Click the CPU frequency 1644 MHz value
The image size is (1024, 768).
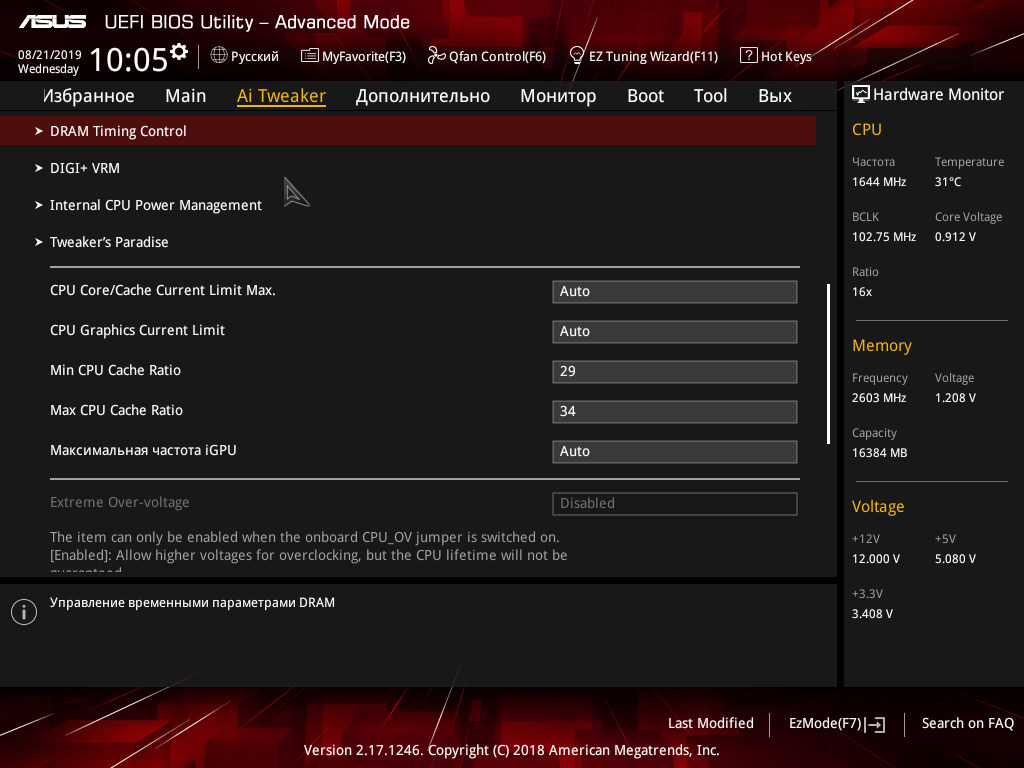pyautogui.click(x=879, y=182)
